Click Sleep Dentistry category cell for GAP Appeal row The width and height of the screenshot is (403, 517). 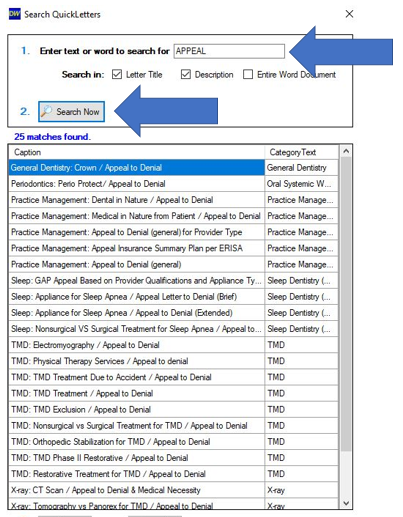(301, 281)
